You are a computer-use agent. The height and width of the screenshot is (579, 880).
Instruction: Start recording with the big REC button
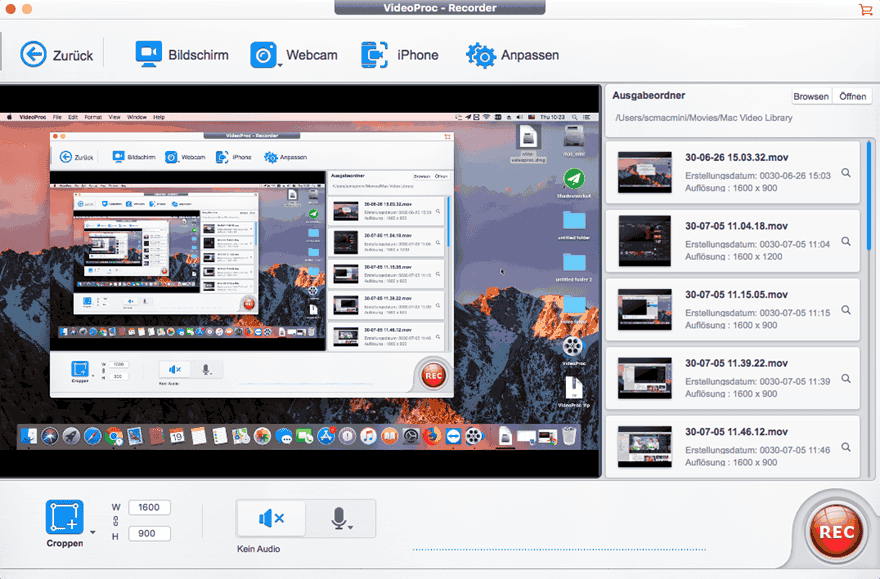pos(836,531)
